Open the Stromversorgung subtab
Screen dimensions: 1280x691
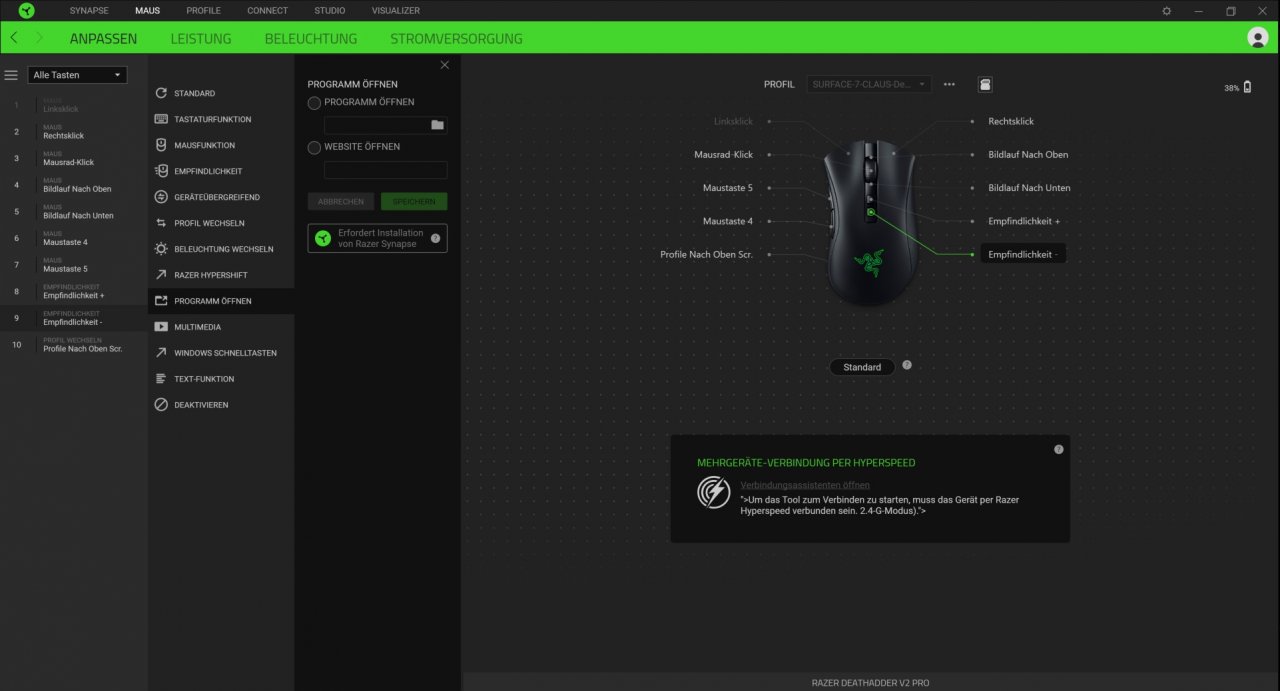(x=456, y=38)
